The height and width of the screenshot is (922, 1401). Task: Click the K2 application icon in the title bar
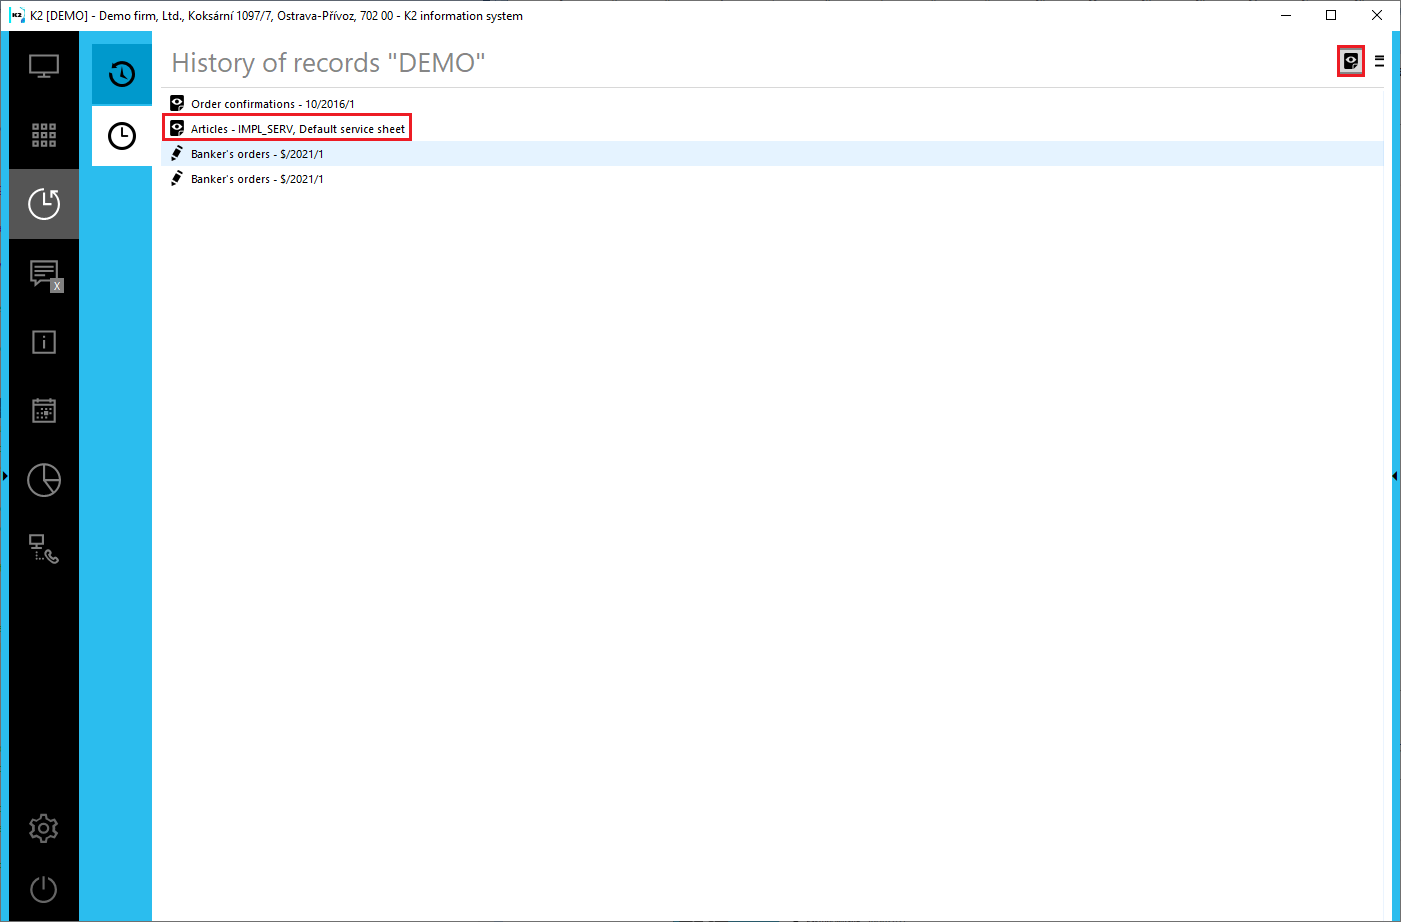16,15
